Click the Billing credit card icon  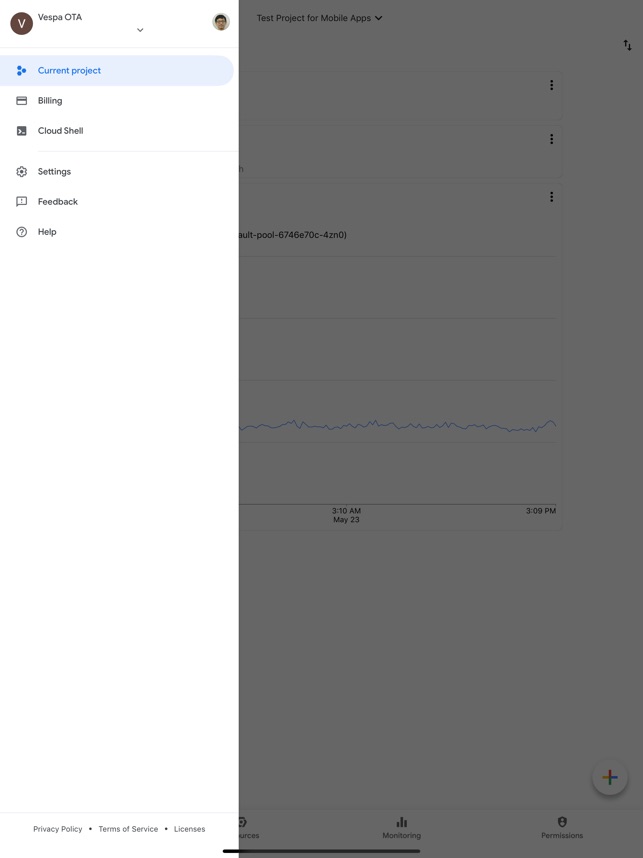coord(21,101)
